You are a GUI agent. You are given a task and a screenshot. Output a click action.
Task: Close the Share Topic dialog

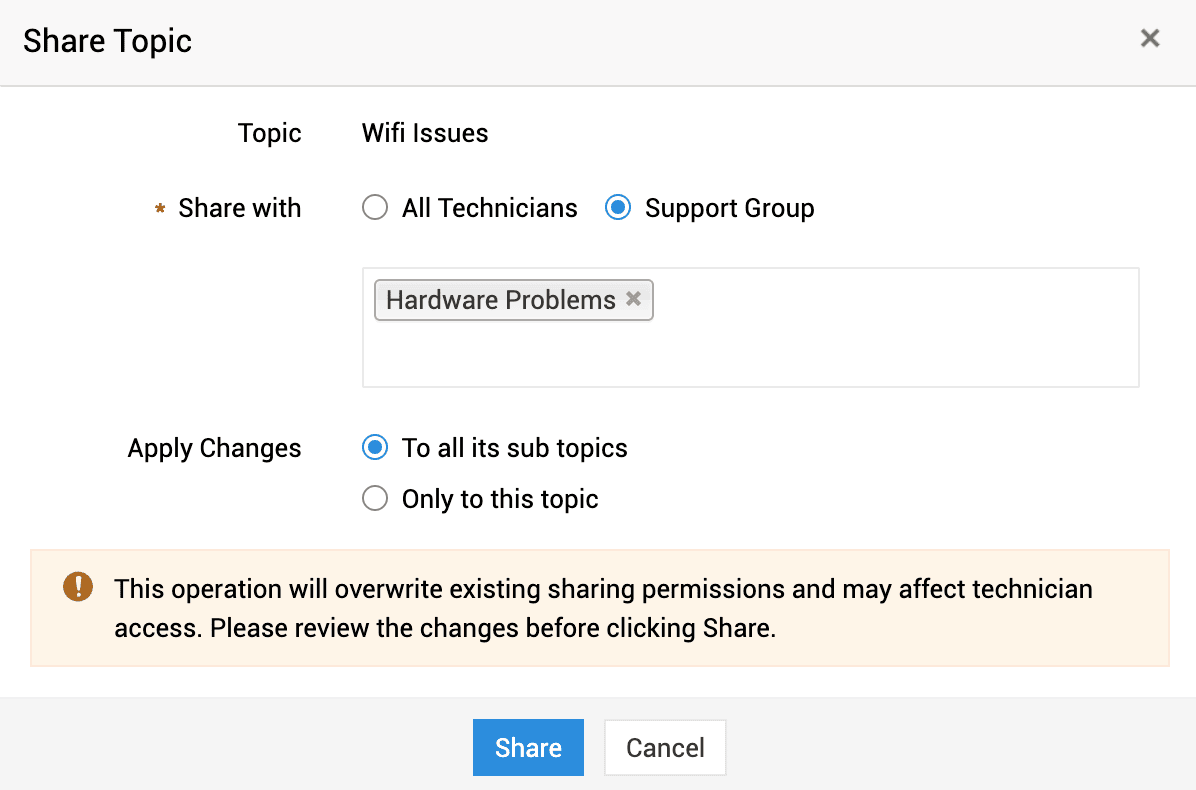point(1149,38)
